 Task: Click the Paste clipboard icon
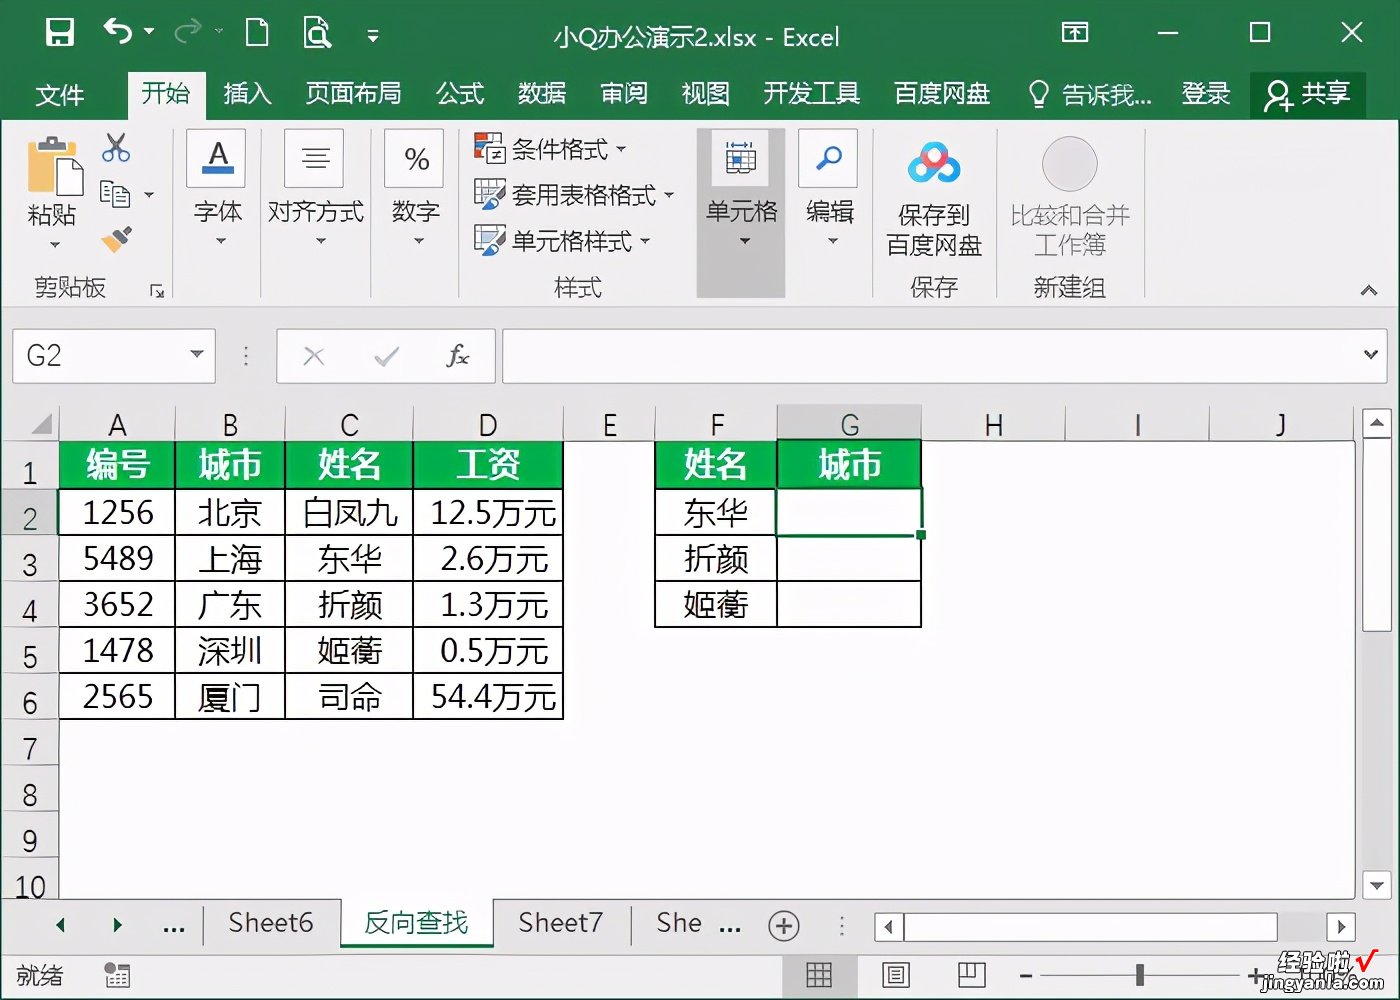tap(54, 167)
